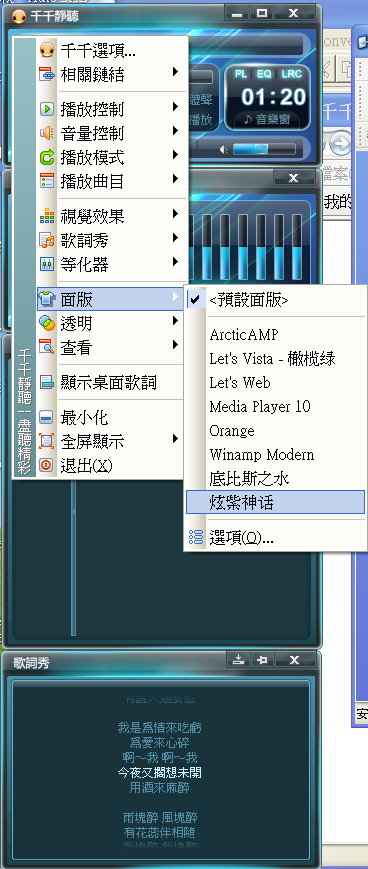The width and height of the screenshot is (368, 869).
Task: Click the 歌詞秀 music note icon
Action: pos(47,240)
